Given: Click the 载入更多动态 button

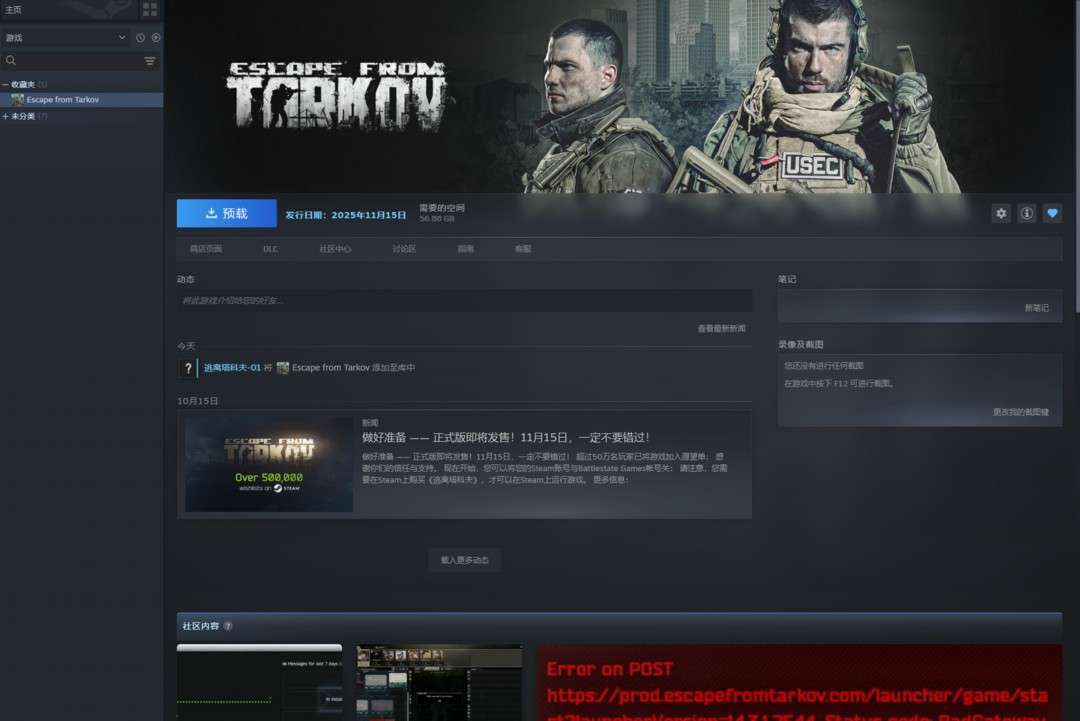Looking at the screenshot, I should click(x=464, y=560).
